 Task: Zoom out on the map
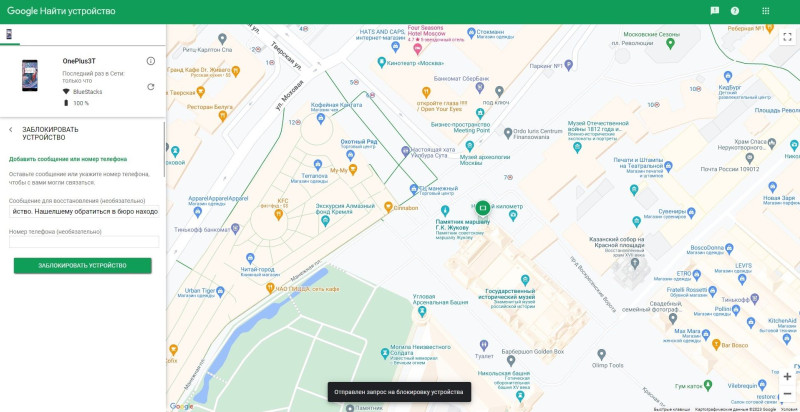click(x=787, y=394)
